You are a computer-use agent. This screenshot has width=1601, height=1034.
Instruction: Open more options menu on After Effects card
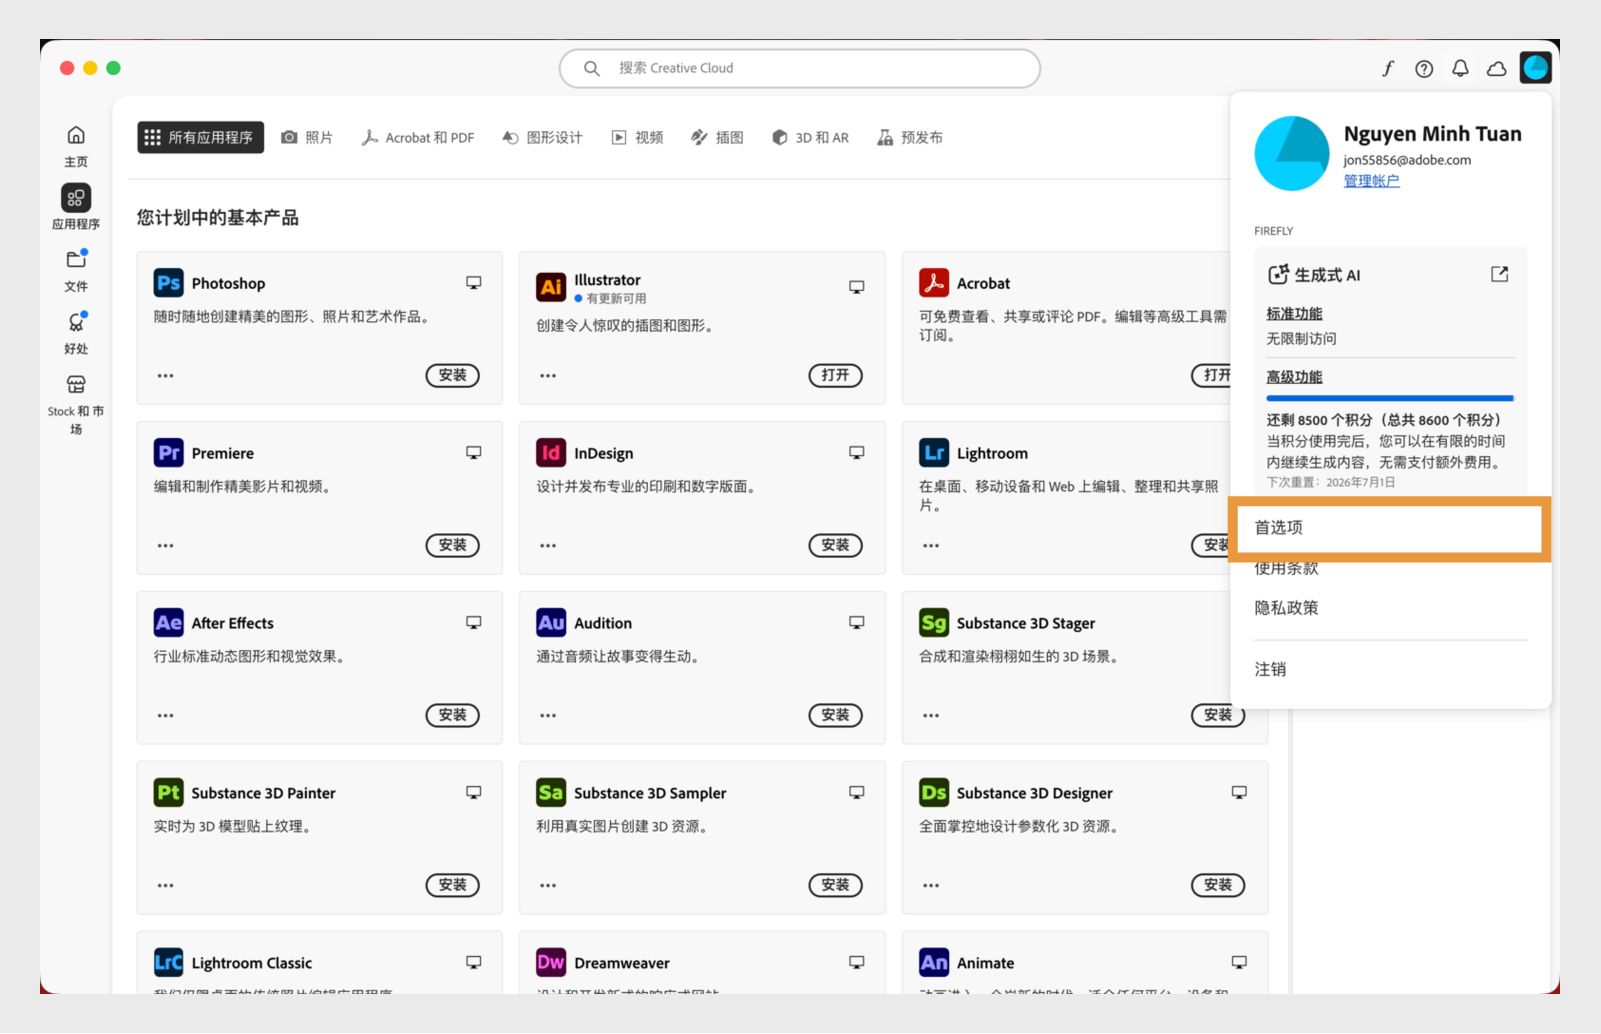[166, 716]
